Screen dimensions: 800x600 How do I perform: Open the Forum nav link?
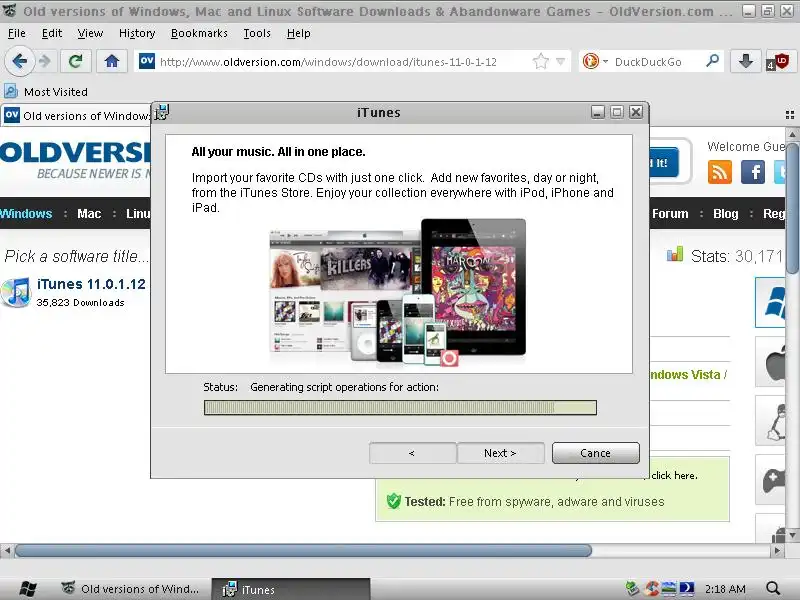(x=670, y=214)
